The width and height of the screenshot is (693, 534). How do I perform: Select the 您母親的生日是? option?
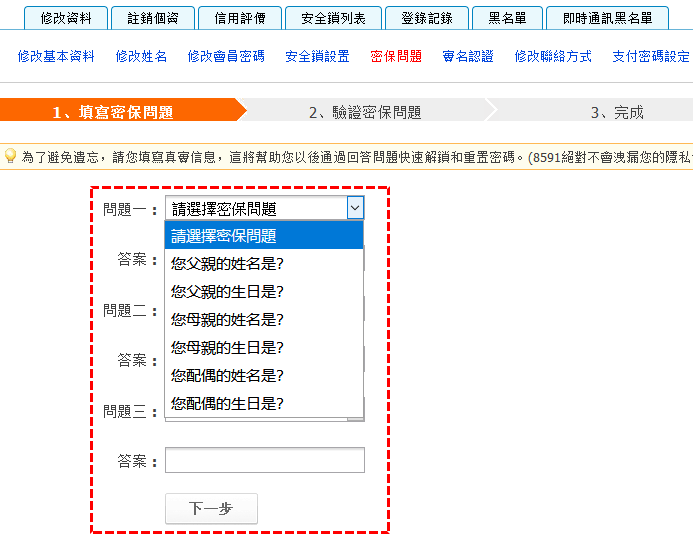click(x=227, y=347)
